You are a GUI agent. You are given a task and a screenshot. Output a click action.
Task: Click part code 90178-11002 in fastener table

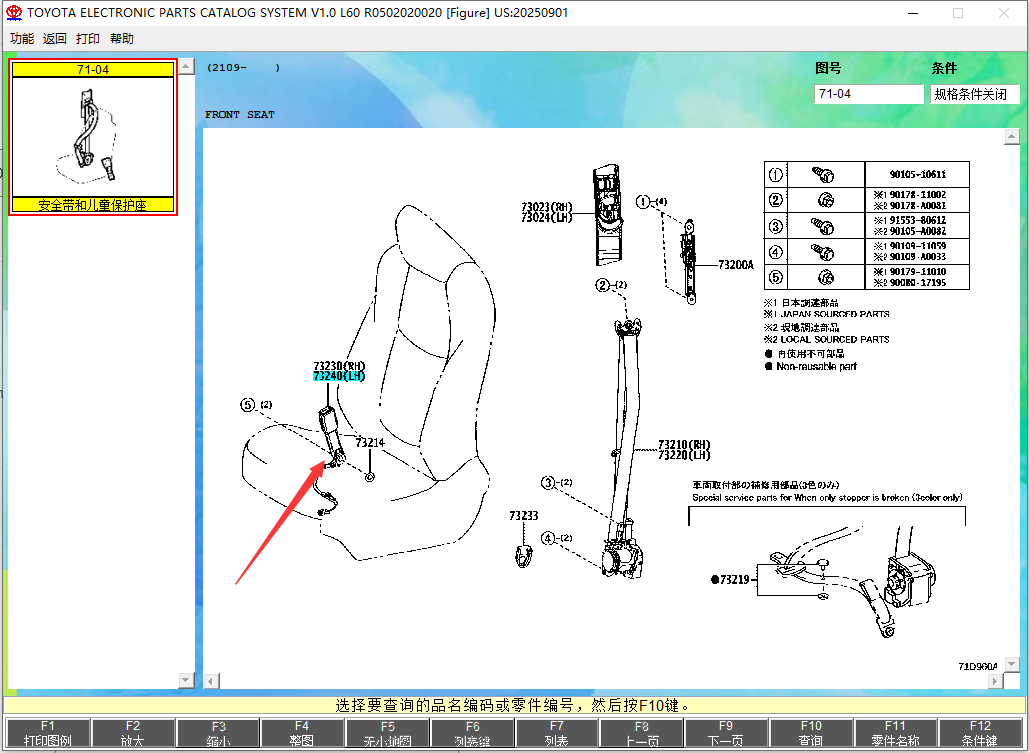pyautogui.click(x=918, y=195)
